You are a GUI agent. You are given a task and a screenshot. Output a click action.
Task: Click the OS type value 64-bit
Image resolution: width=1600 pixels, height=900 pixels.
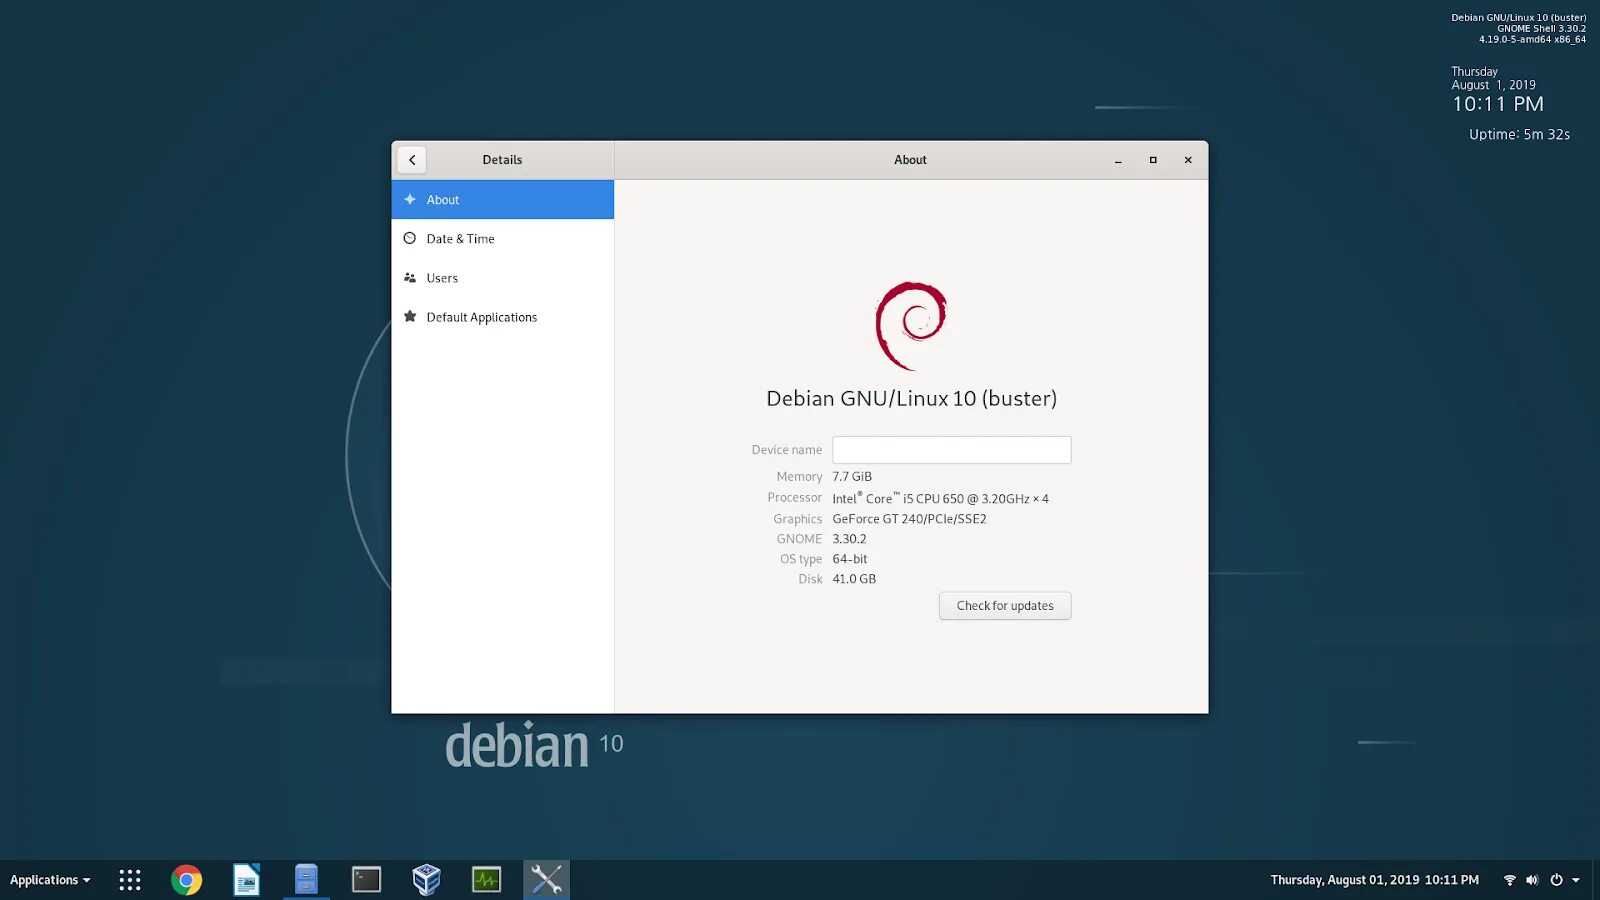pos(850,559)
